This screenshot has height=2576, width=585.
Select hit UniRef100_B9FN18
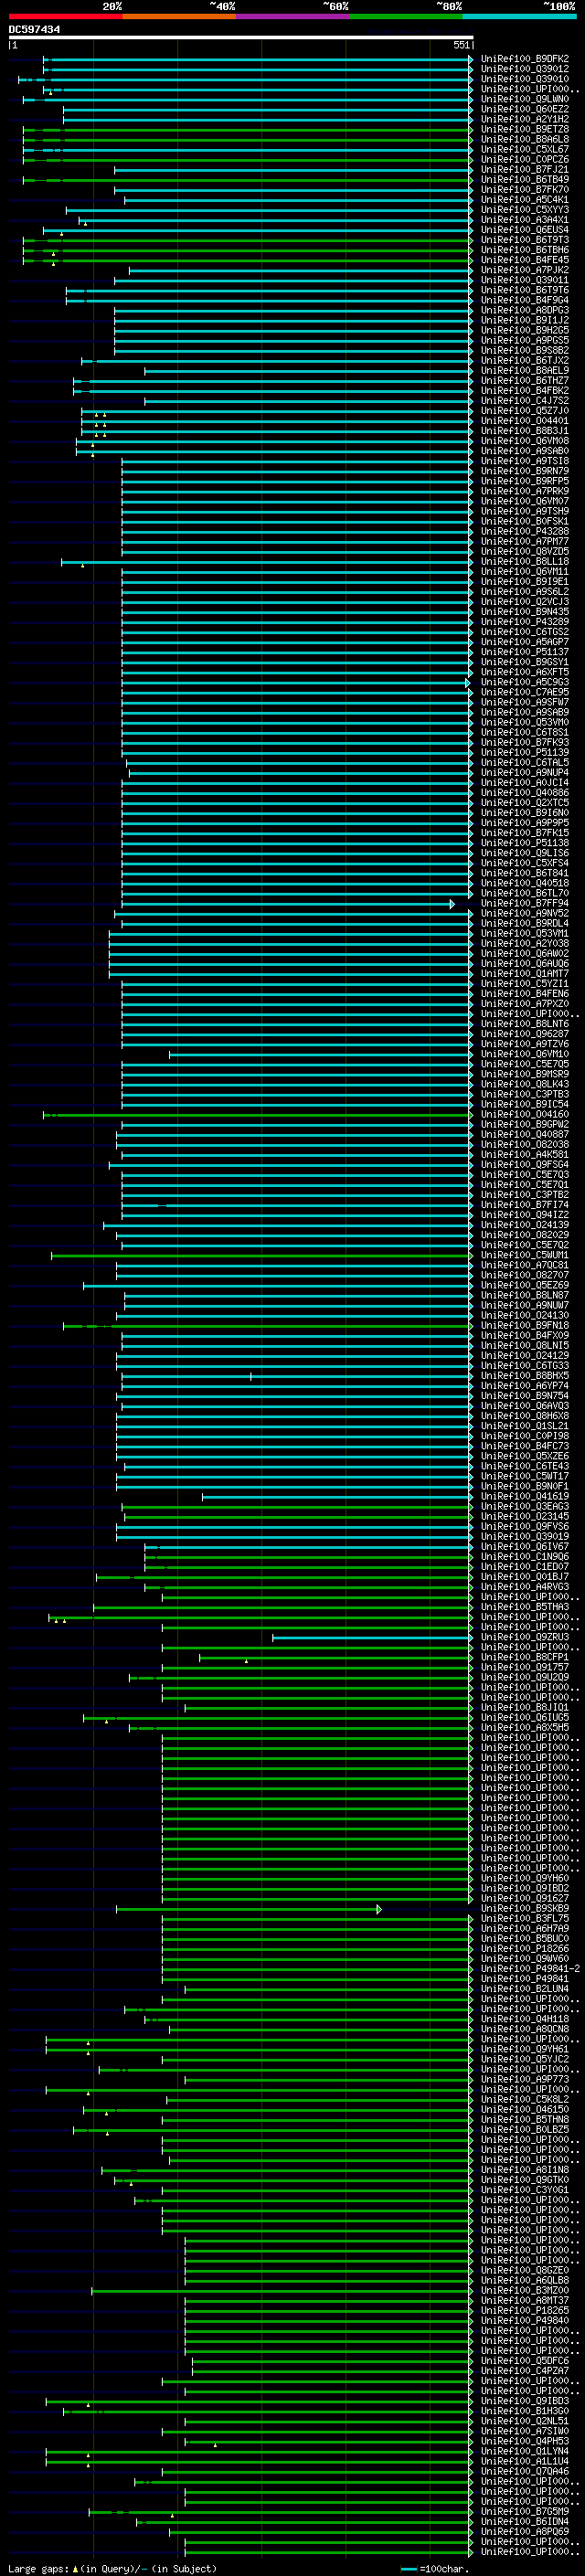coord(525,1325)
